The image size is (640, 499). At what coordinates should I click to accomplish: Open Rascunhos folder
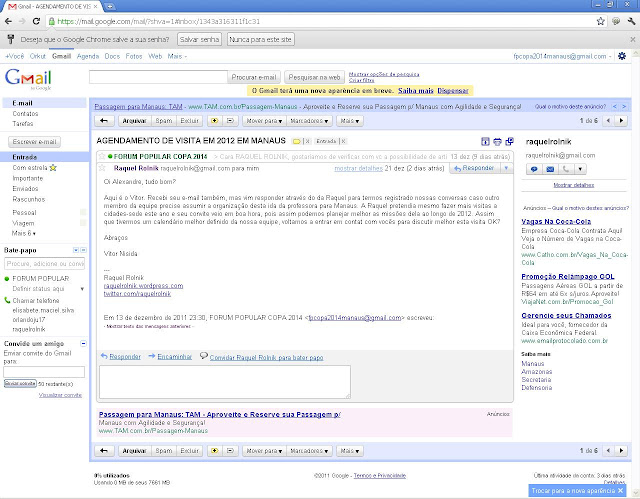coord(29,199)
